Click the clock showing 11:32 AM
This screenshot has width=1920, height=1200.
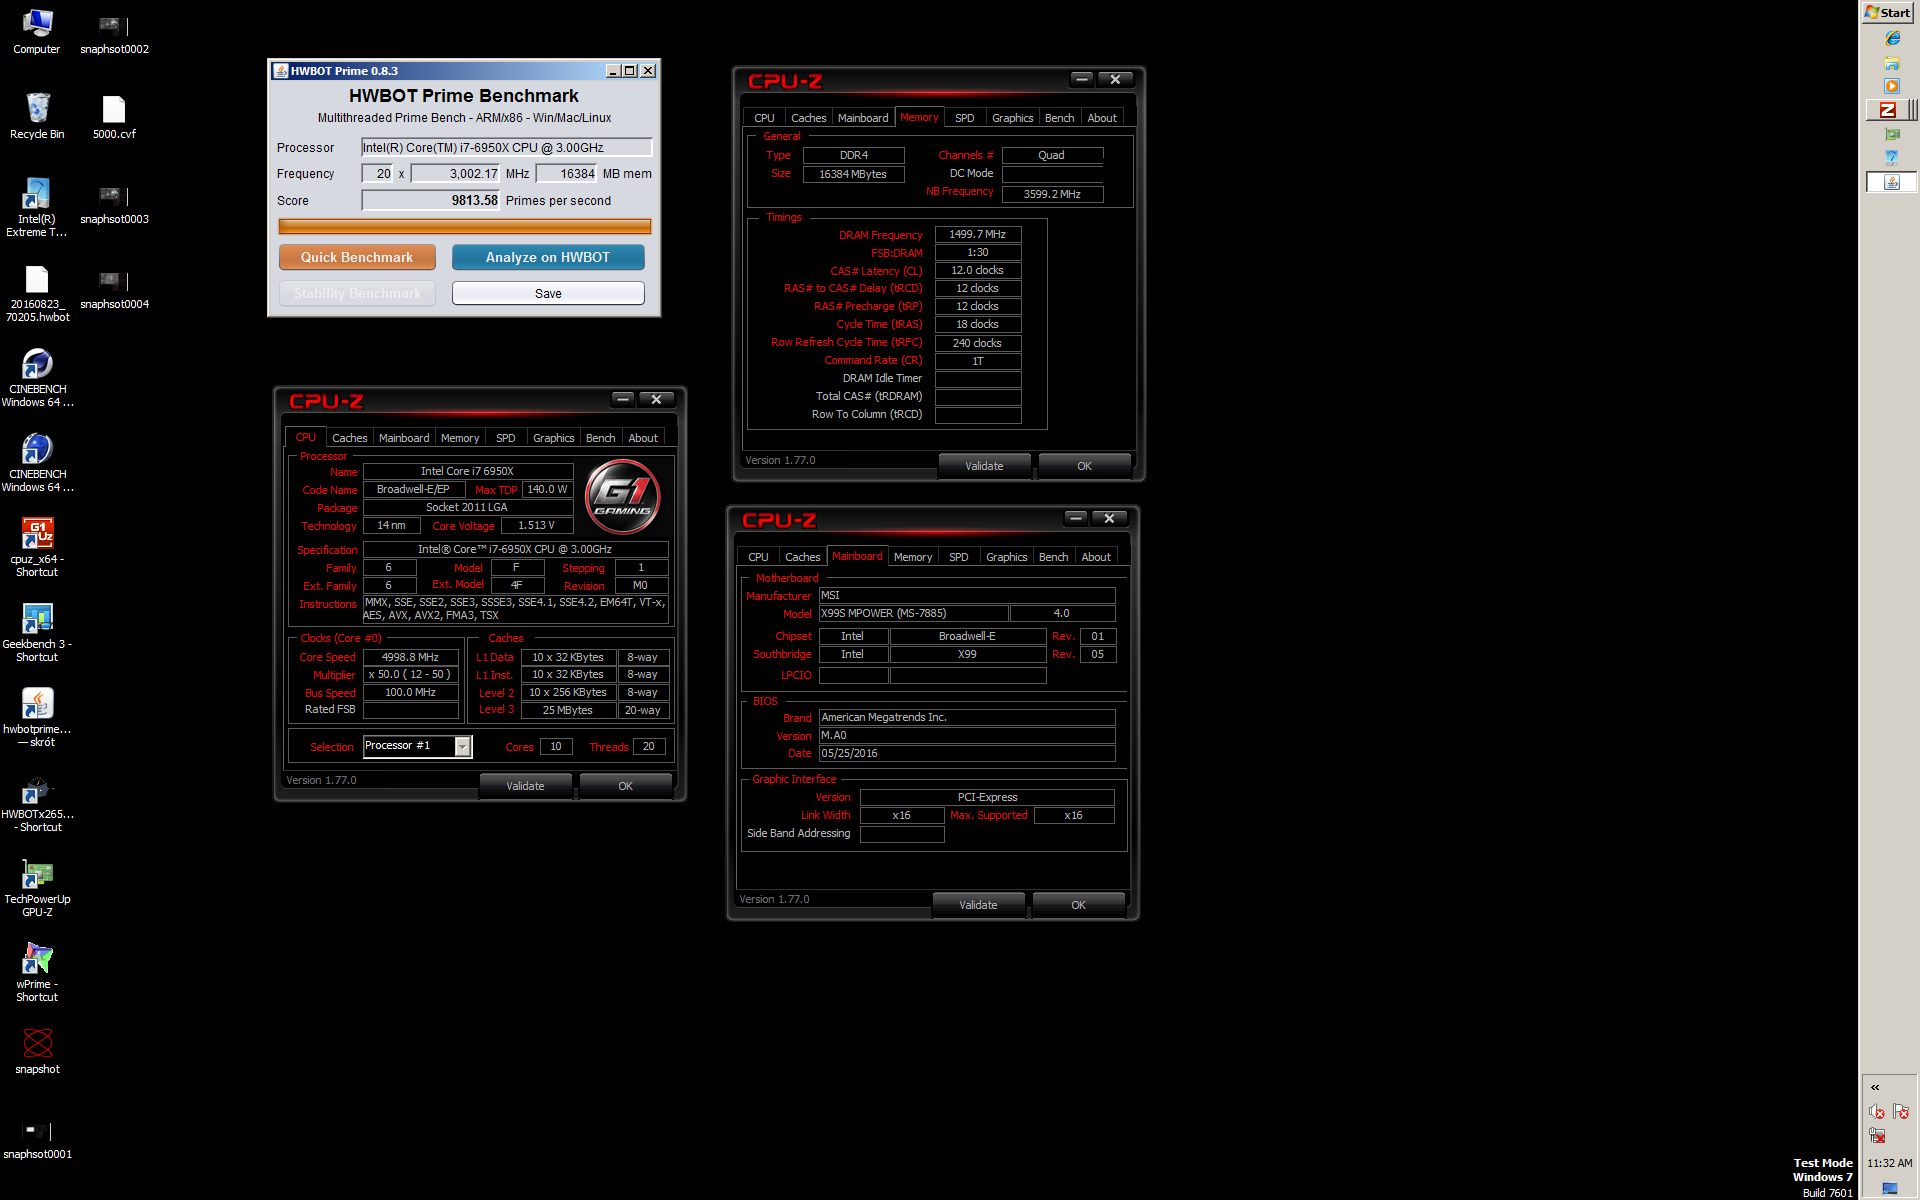1889,1163
